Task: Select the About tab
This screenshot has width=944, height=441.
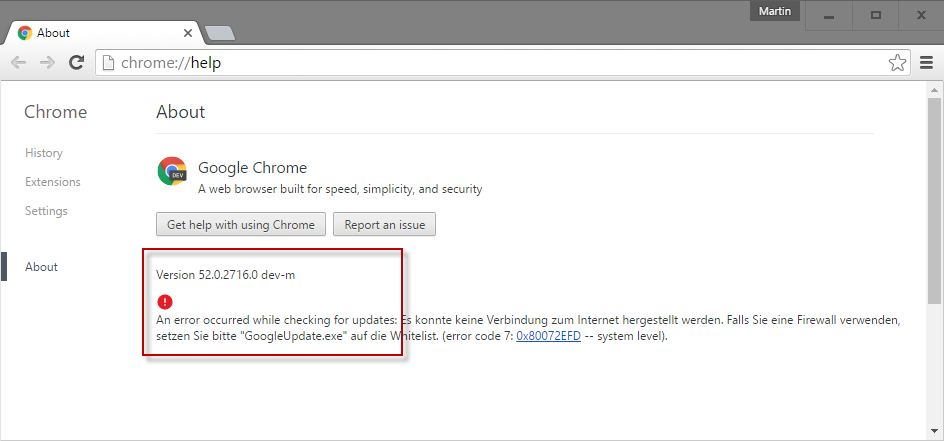Action: pos(105,33)
